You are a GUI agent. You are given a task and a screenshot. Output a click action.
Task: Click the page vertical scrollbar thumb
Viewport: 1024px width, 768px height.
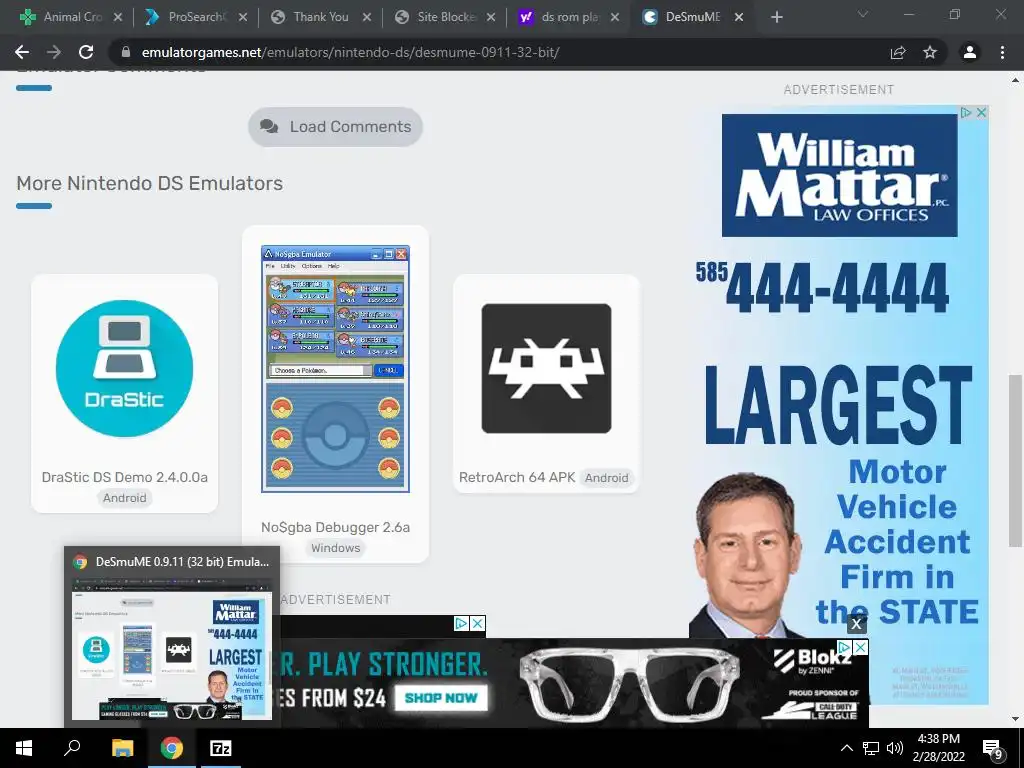coord(1015,460)
